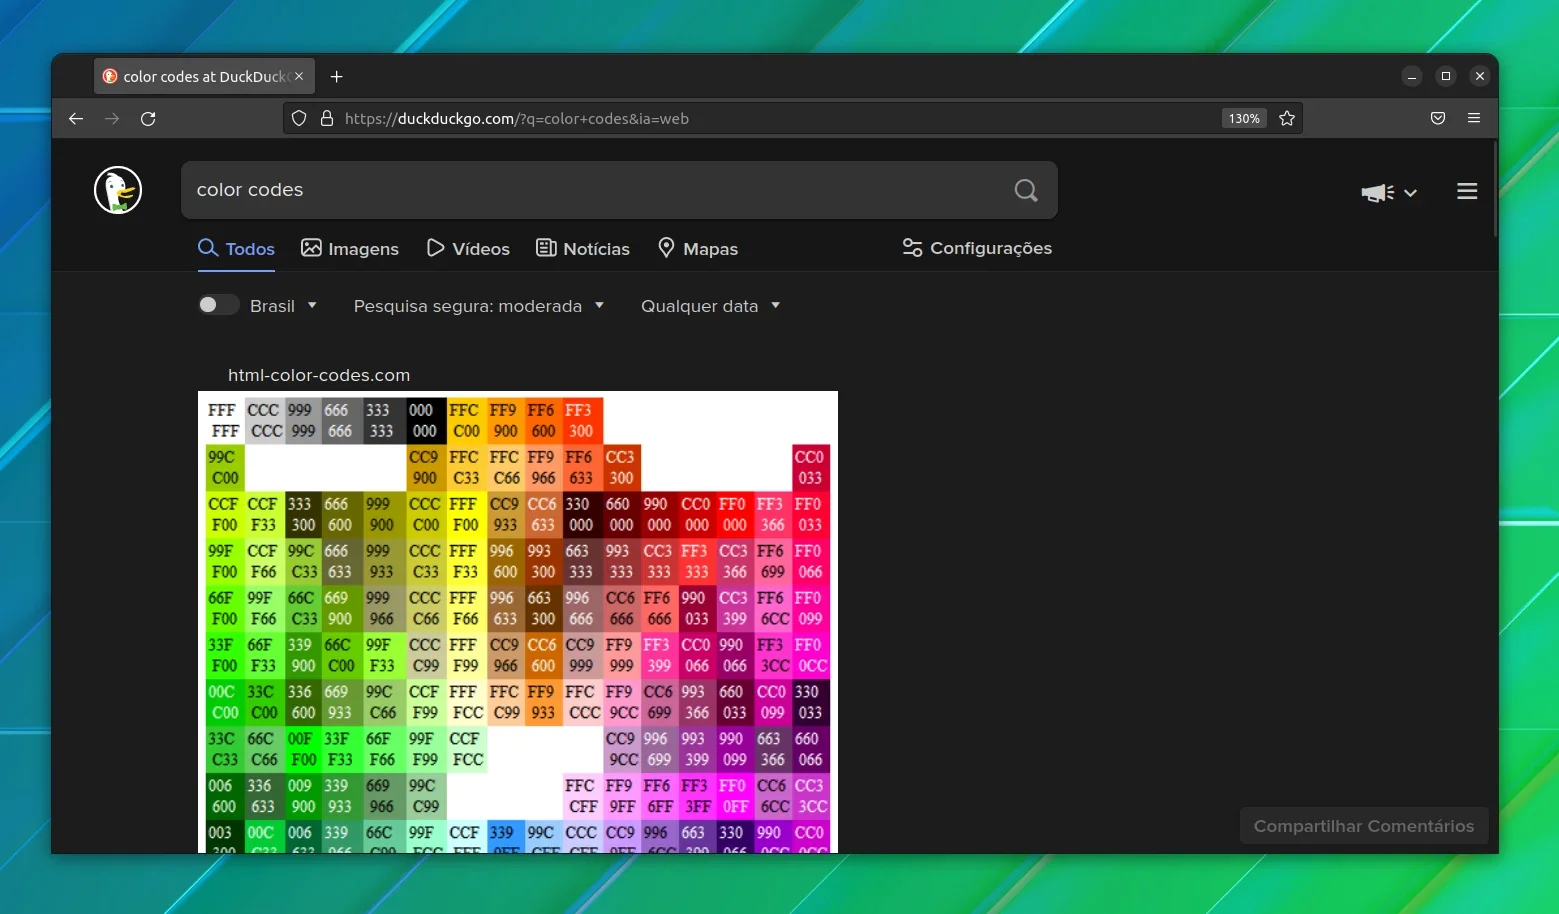Pick the FFCC00 yellow swatch
Viewport: 1559px width, 914px height.
click(465, 421)
